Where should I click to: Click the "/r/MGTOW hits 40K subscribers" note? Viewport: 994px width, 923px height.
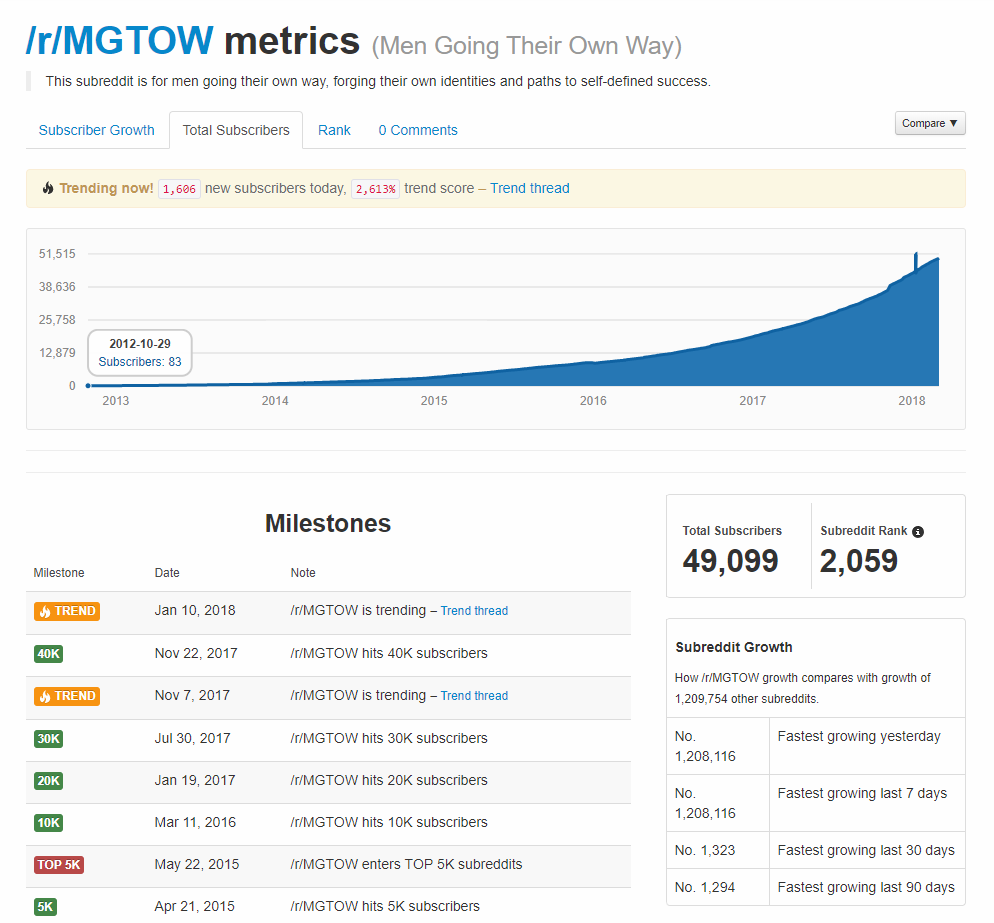(x=389, y=654)
